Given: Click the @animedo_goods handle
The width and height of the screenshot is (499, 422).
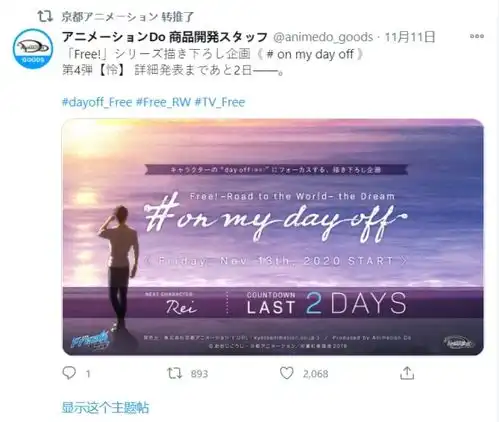Looking at the screenshot, I should (x=323, y=37).
